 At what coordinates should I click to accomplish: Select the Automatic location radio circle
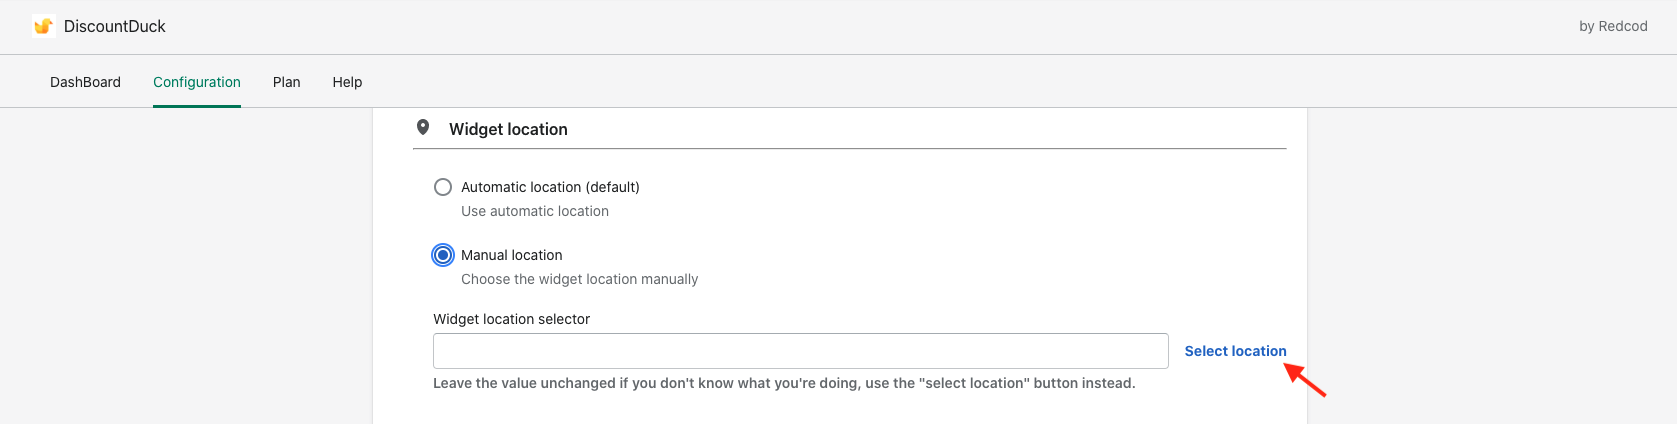[443, 187]
